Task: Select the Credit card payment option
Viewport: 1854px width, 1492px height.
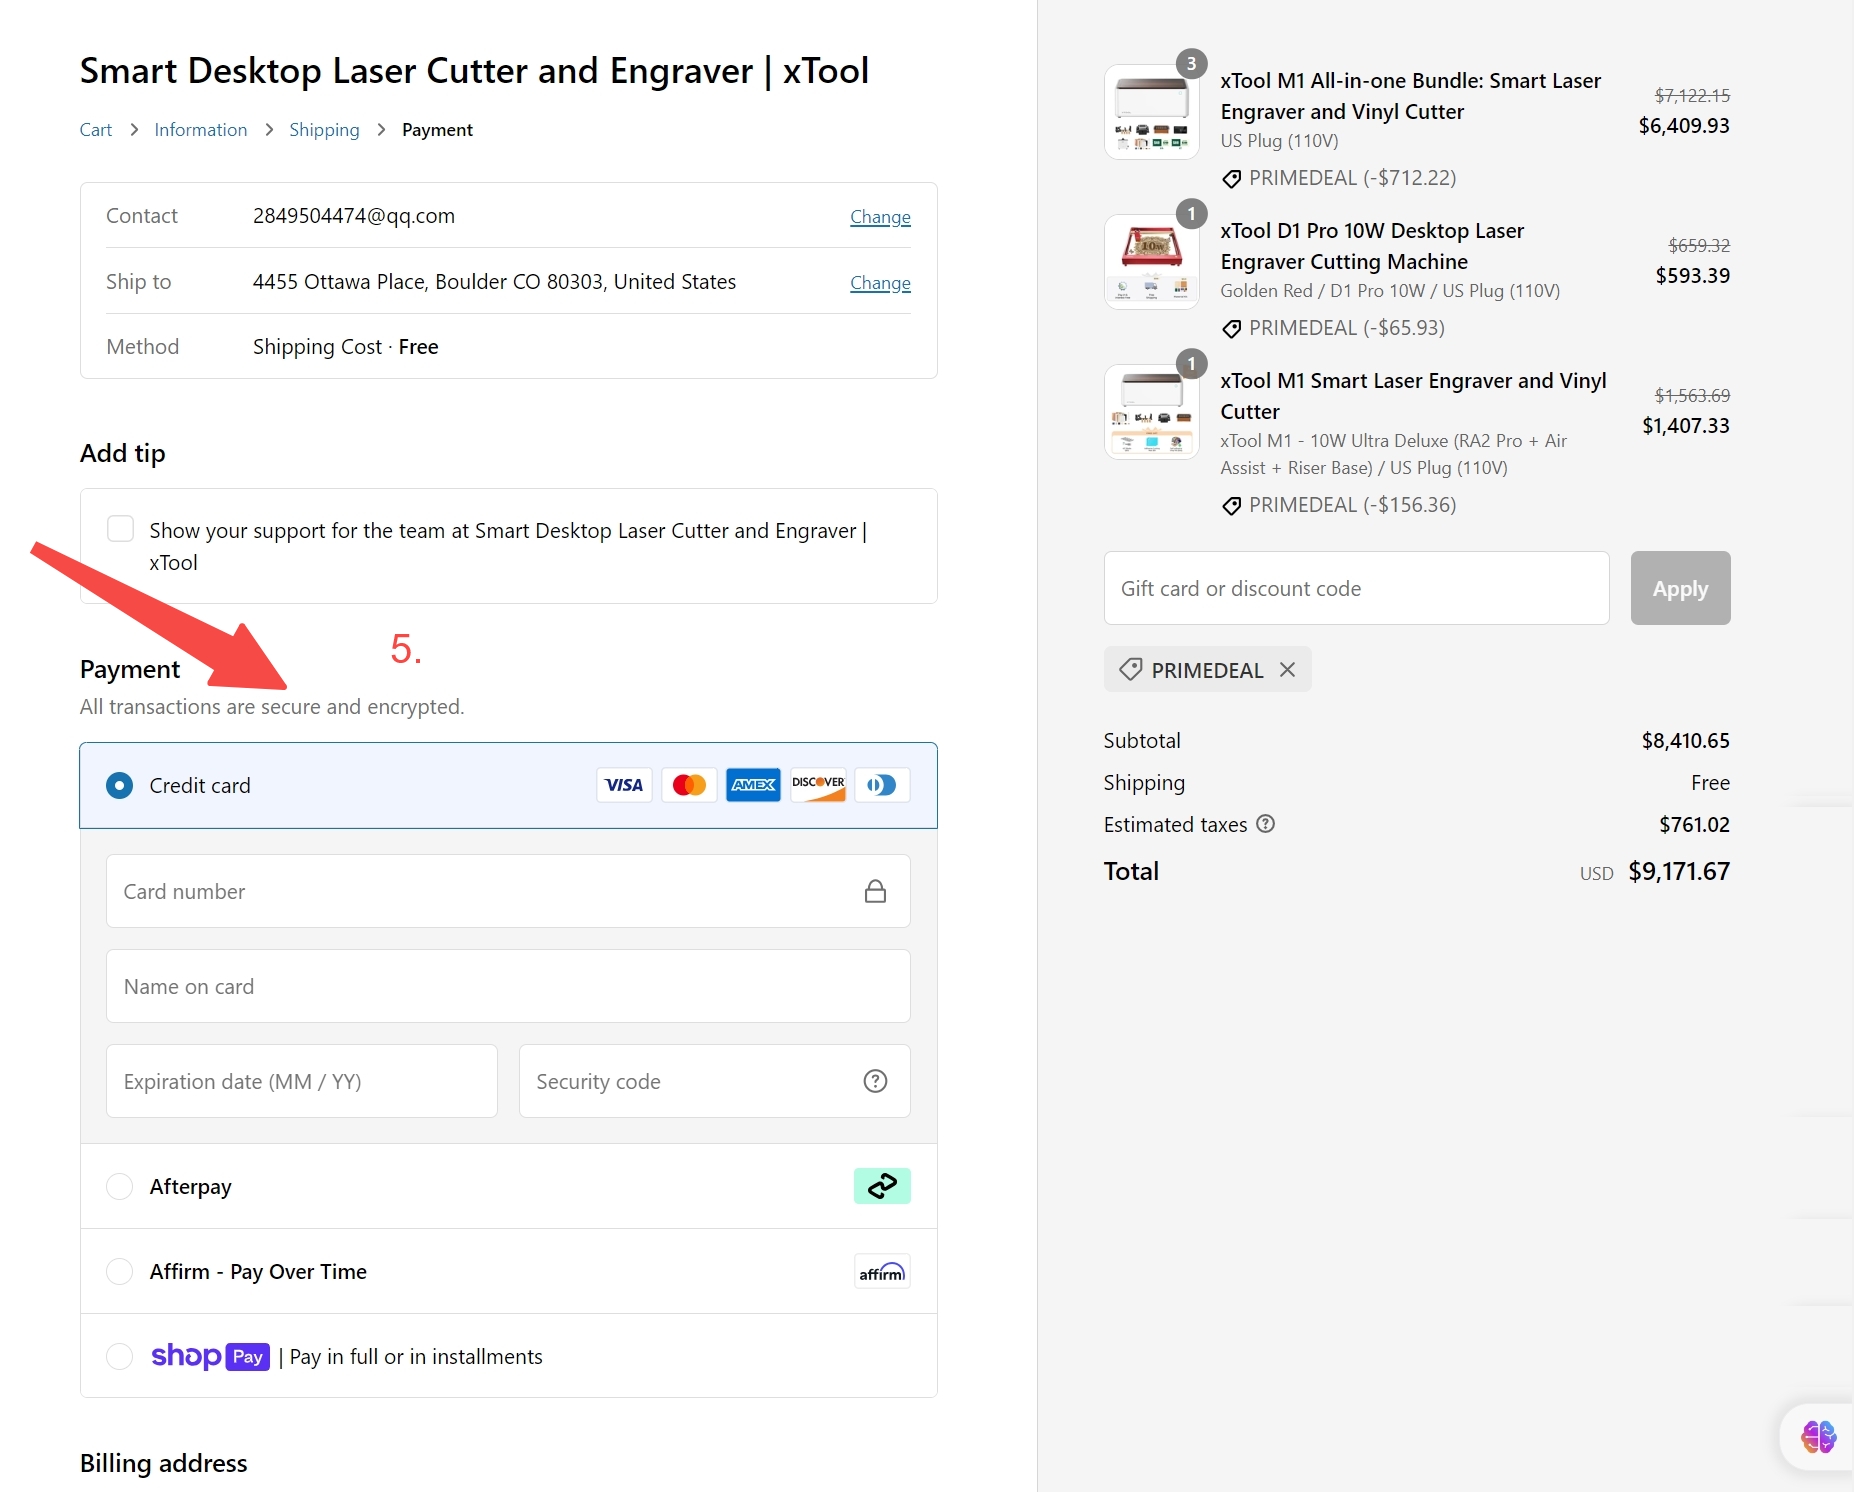Action: point(119,785)
